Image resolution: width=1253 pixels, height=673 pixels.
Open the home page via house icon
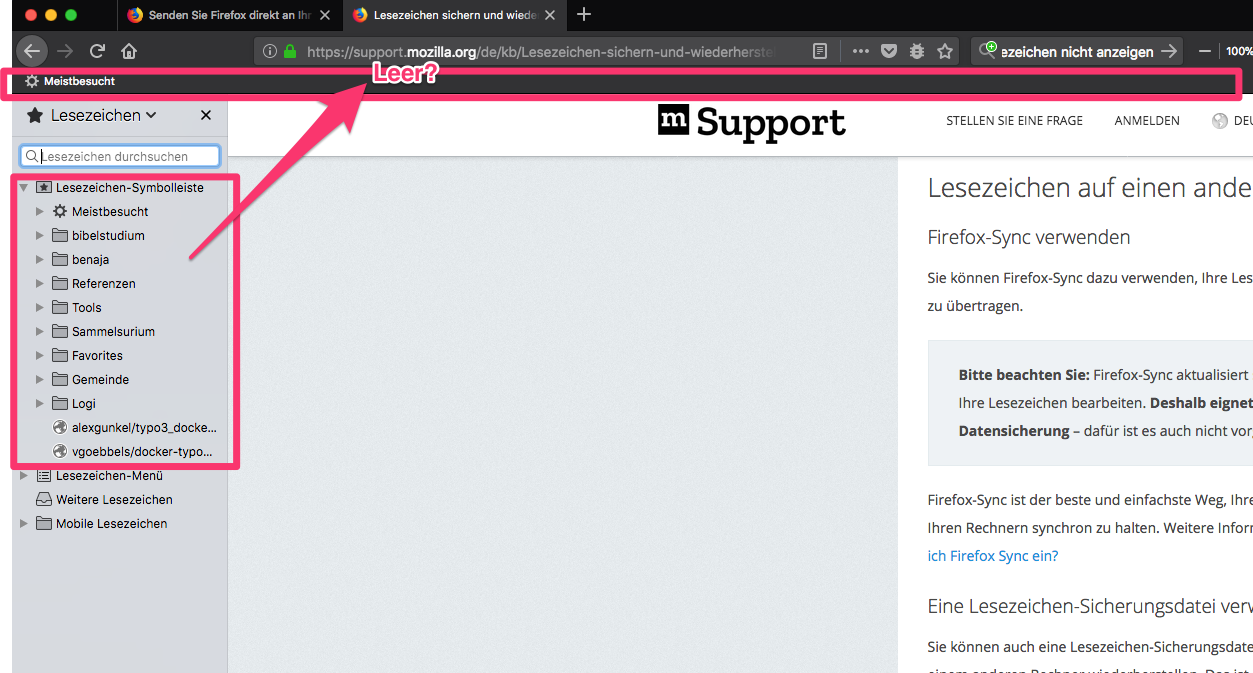[129, 51]
